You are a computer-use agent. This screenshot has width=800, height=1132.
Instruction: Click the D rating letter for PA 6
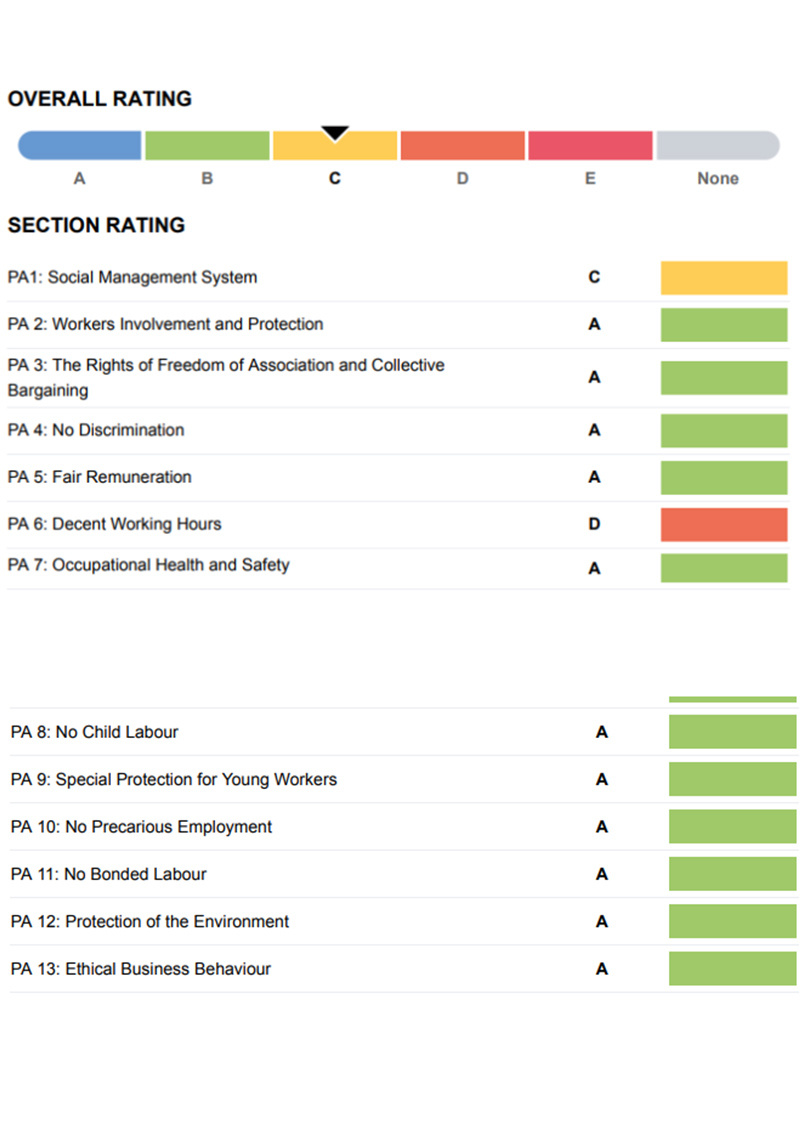(594, 524)
